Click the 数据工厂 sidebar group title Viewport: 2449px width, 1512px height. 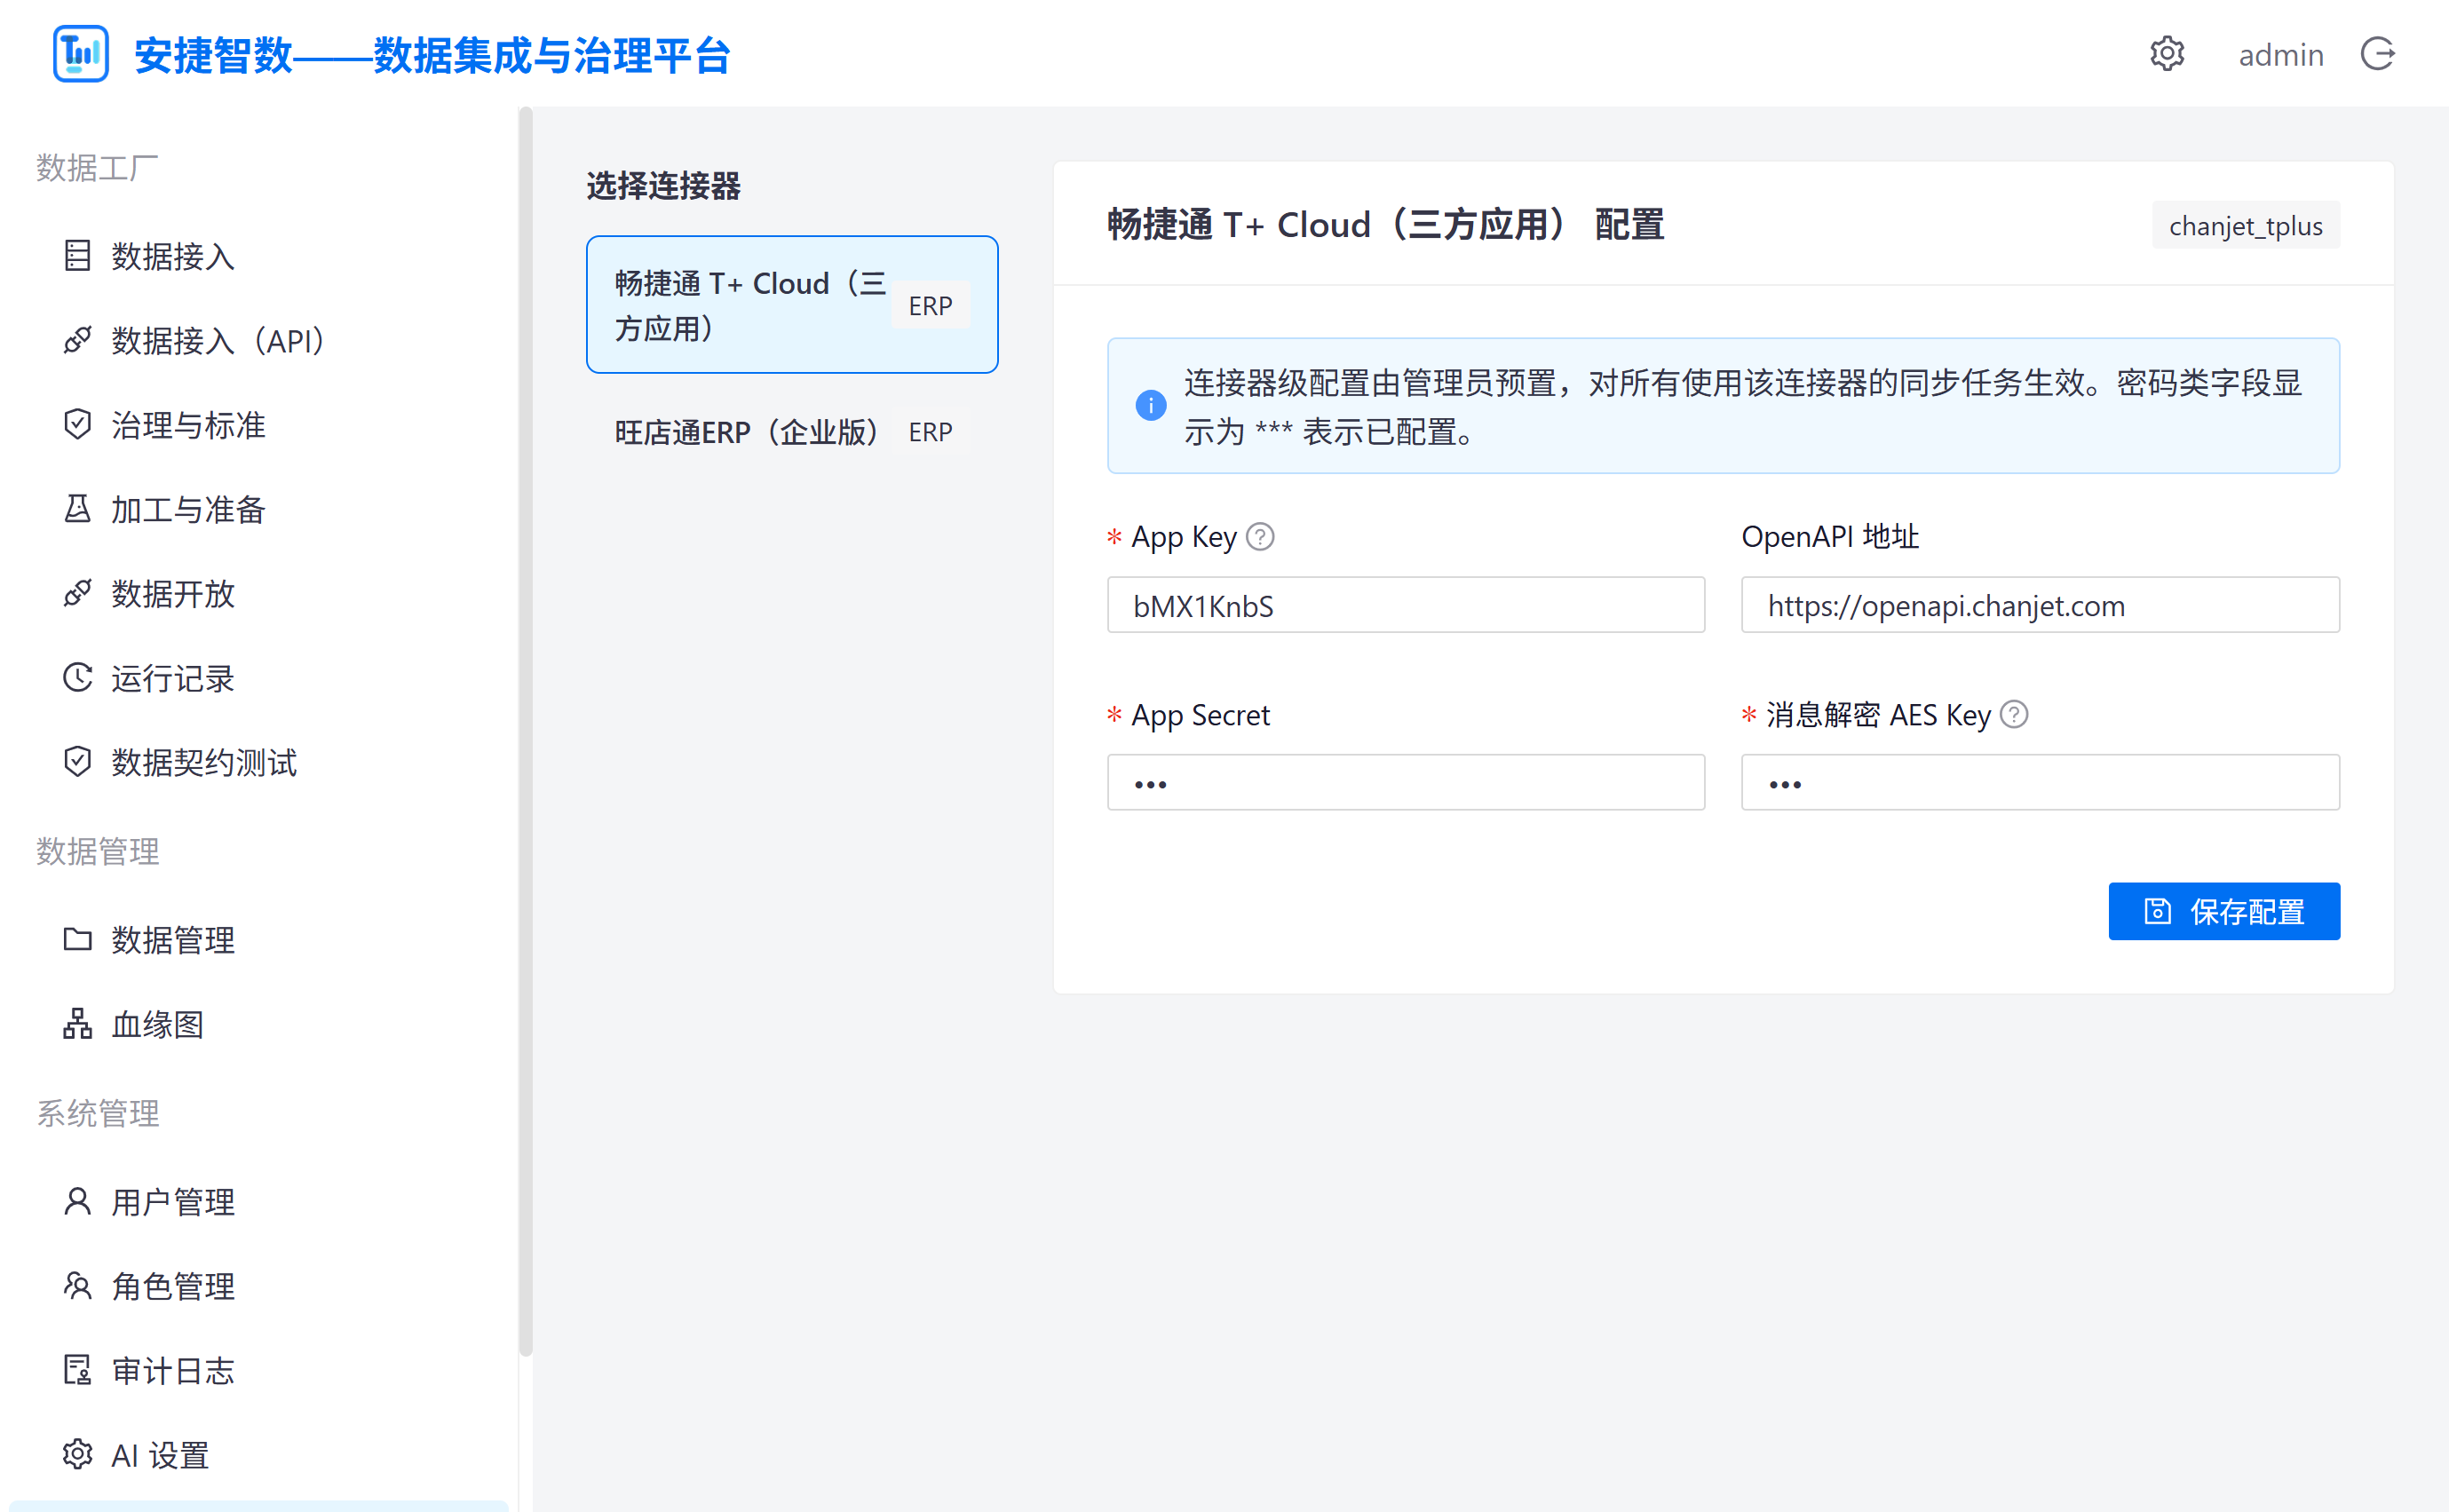98,167
